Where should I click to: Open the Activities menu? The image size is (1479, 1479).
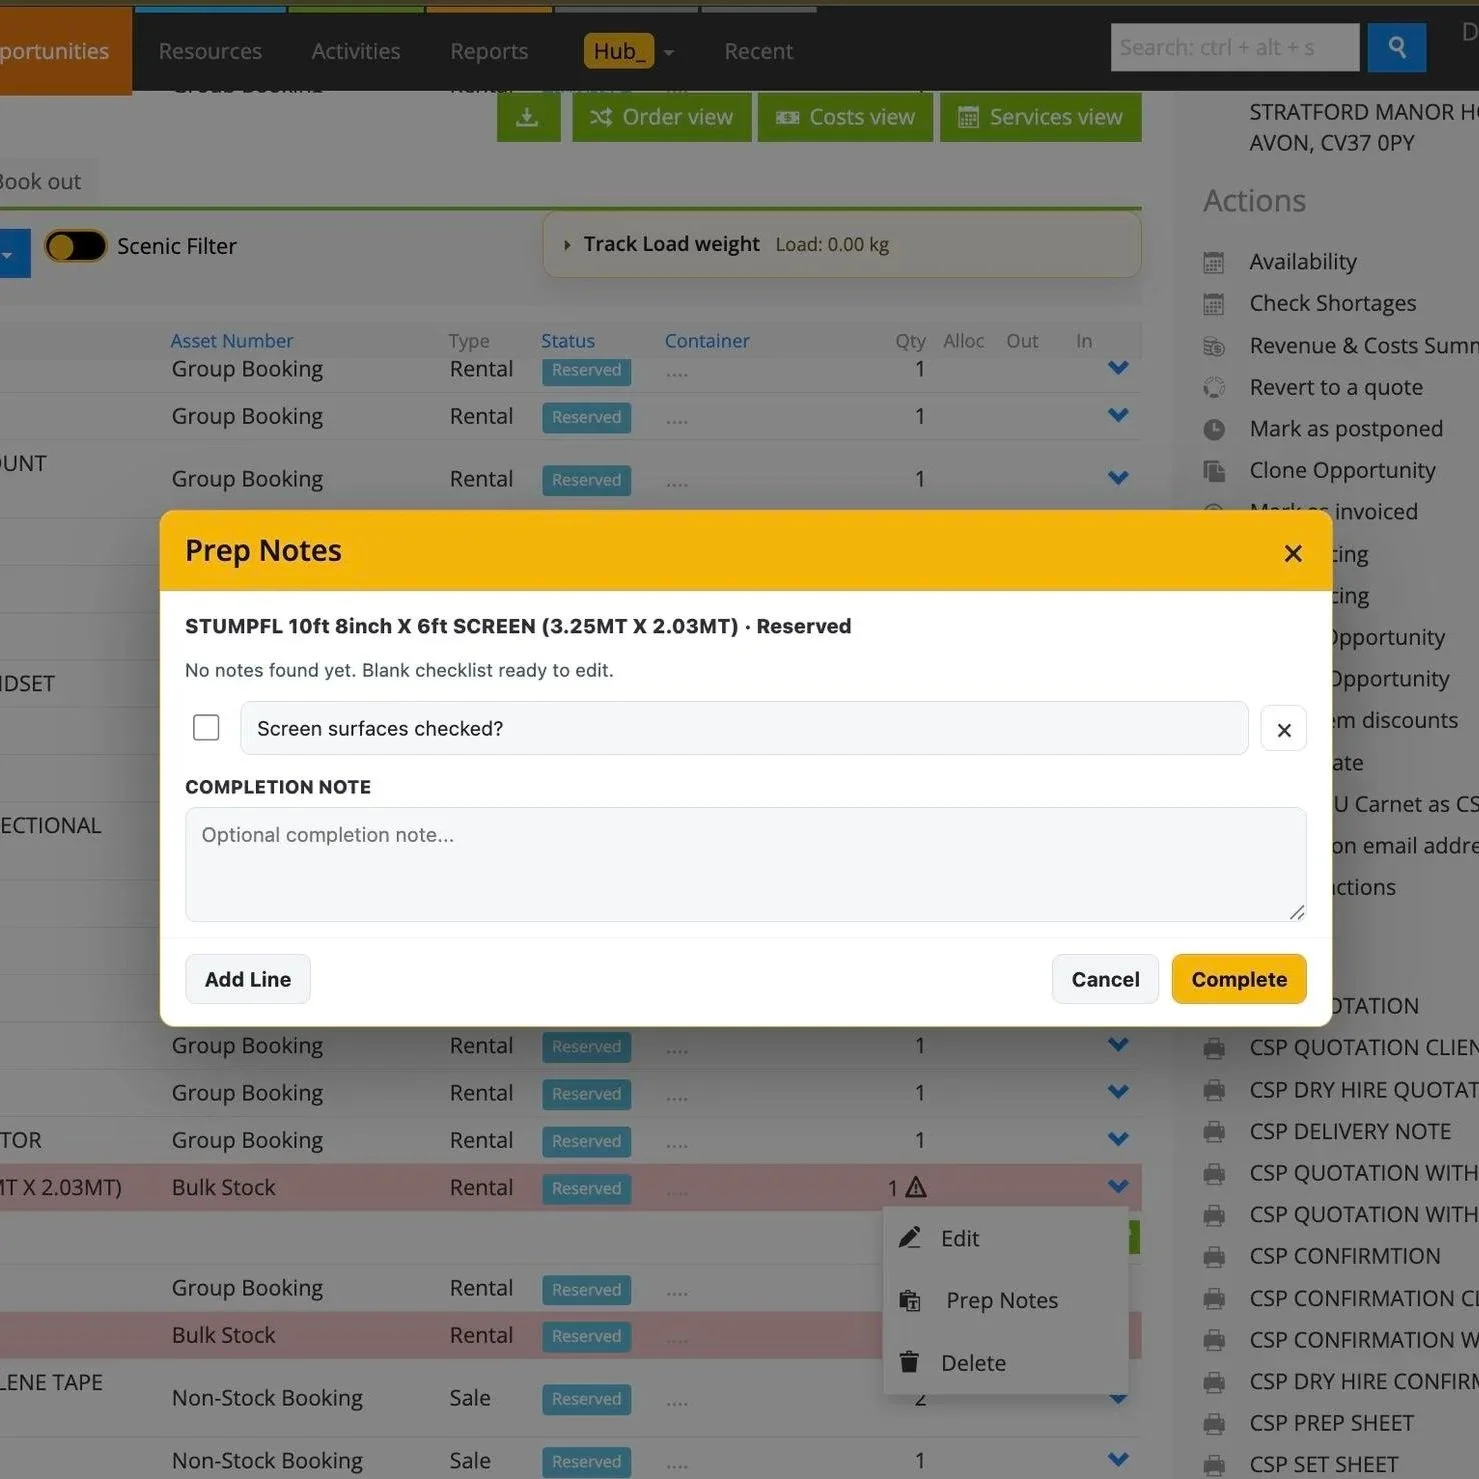(x=356, y=51)
